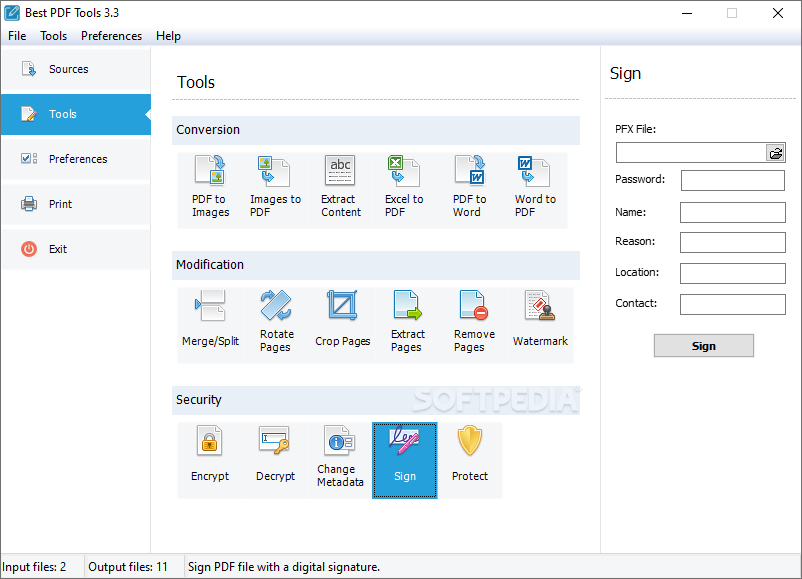The image size is (802, 579).
Task: Go to Sources in the sidebar
Action: [76, 69]
